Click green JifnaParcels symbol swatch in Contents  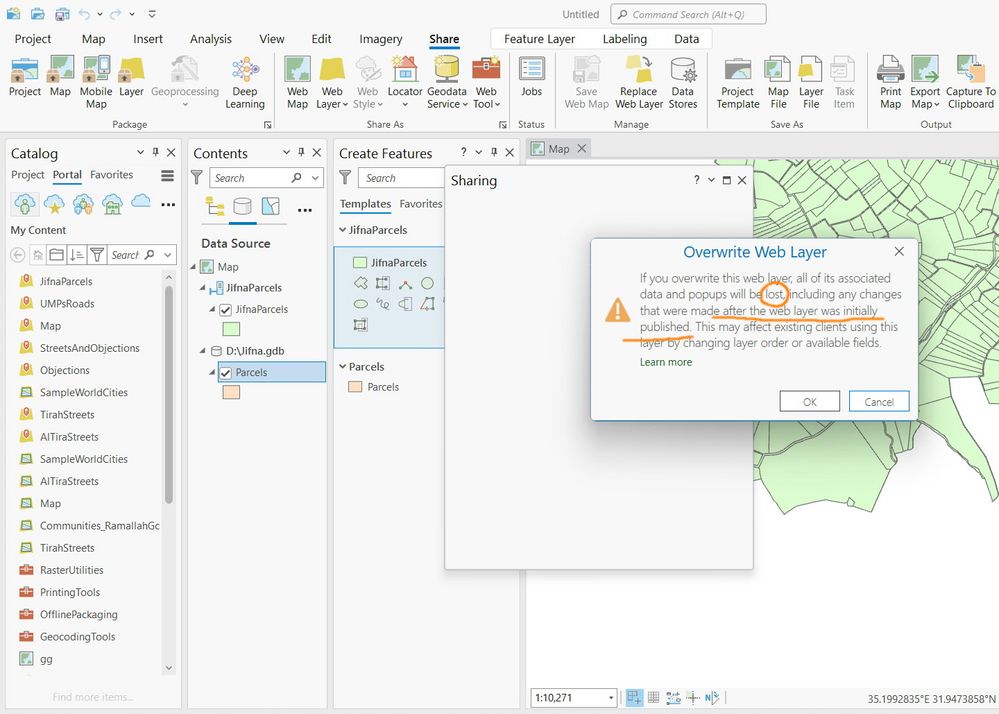[231, 329]
